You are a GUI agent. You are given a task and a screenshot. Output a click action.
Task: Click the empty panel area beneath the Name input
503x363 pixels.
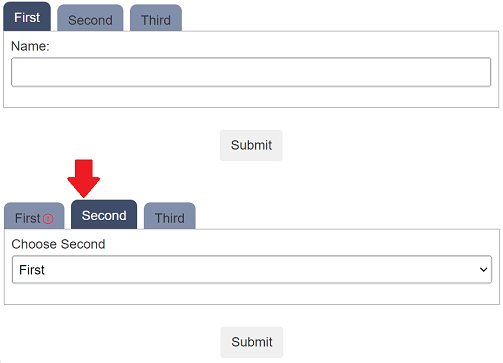coord(251,97)
